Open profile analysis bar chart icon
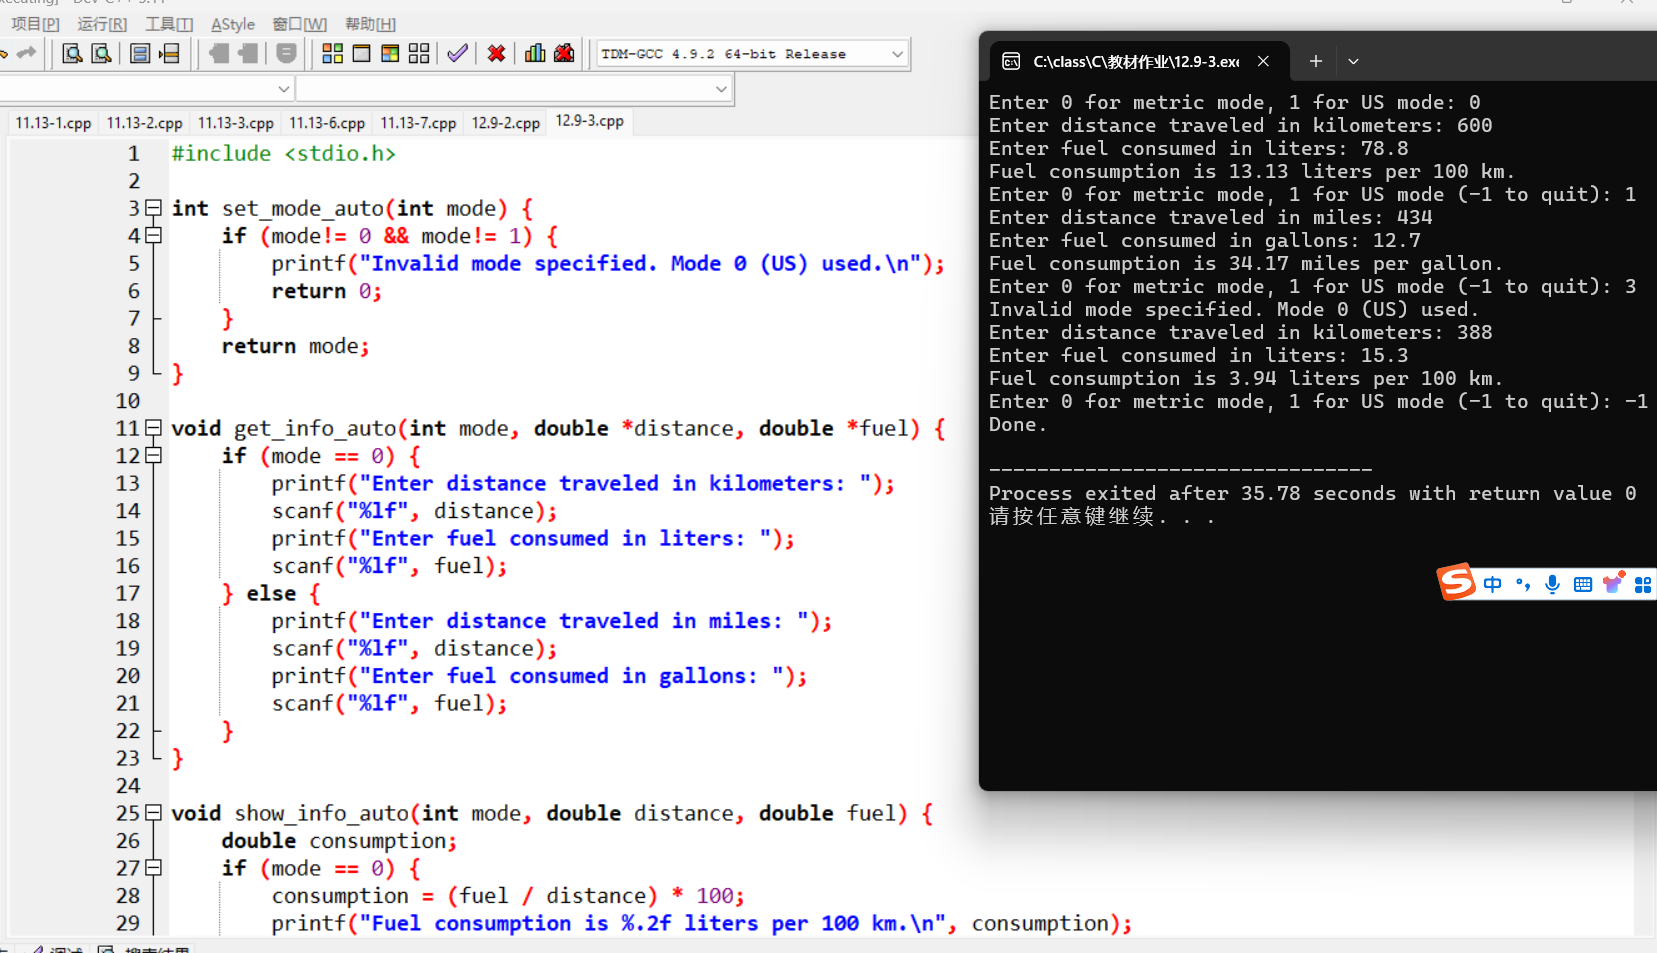The height and width of the screenshot is (953, 1657). pos(535,53)
